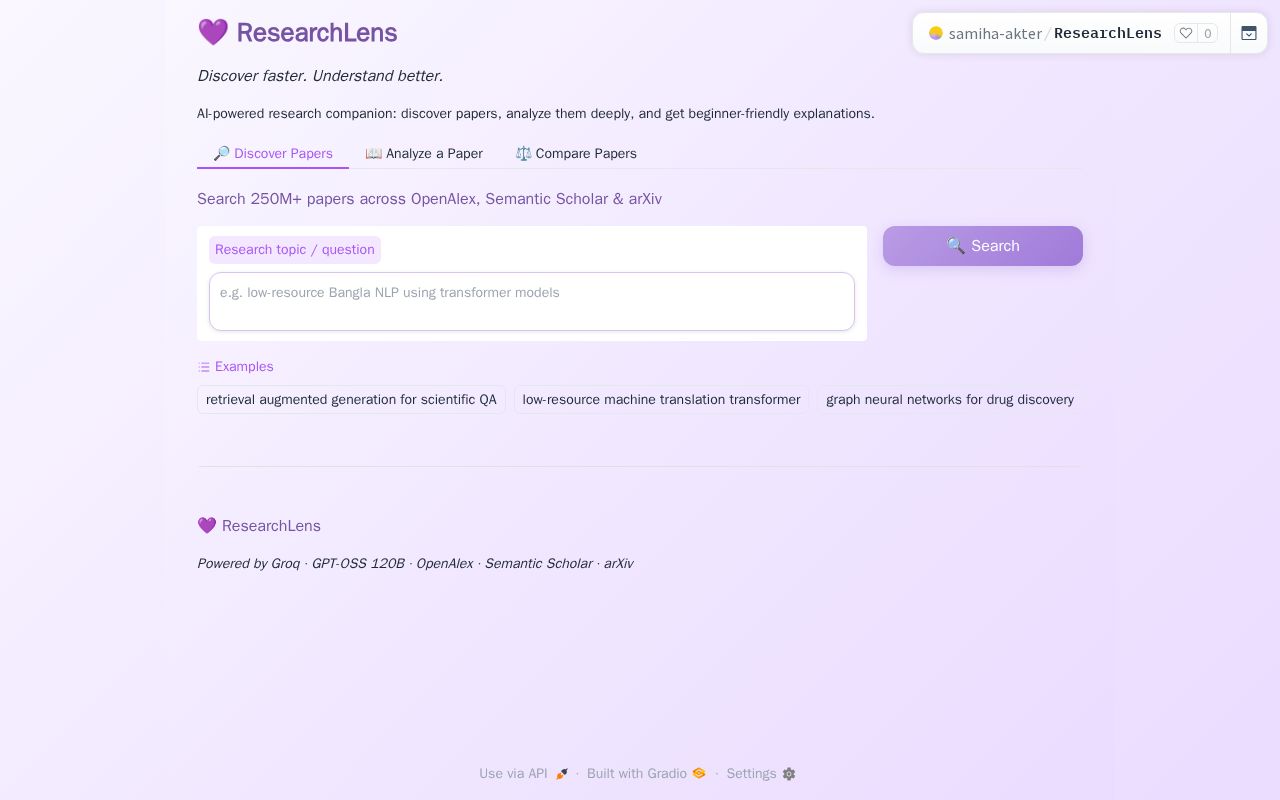Screen dimensions: 1280x800
Task: Click the 'Examples' label text
Action: pyautogui.click(x=244, y=367)
